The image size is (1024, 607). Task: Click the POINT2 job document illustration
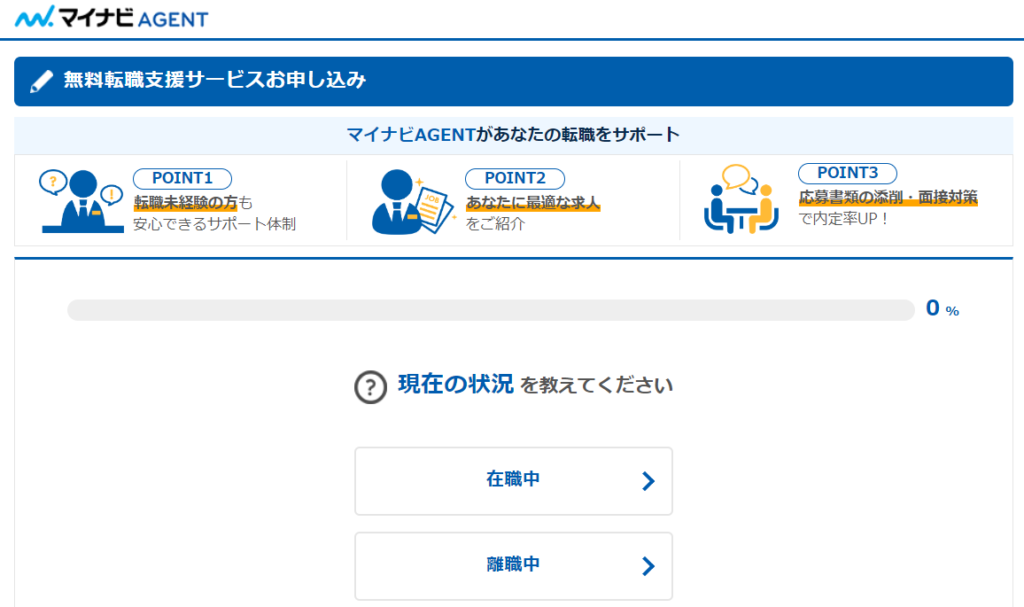[413, 201]
